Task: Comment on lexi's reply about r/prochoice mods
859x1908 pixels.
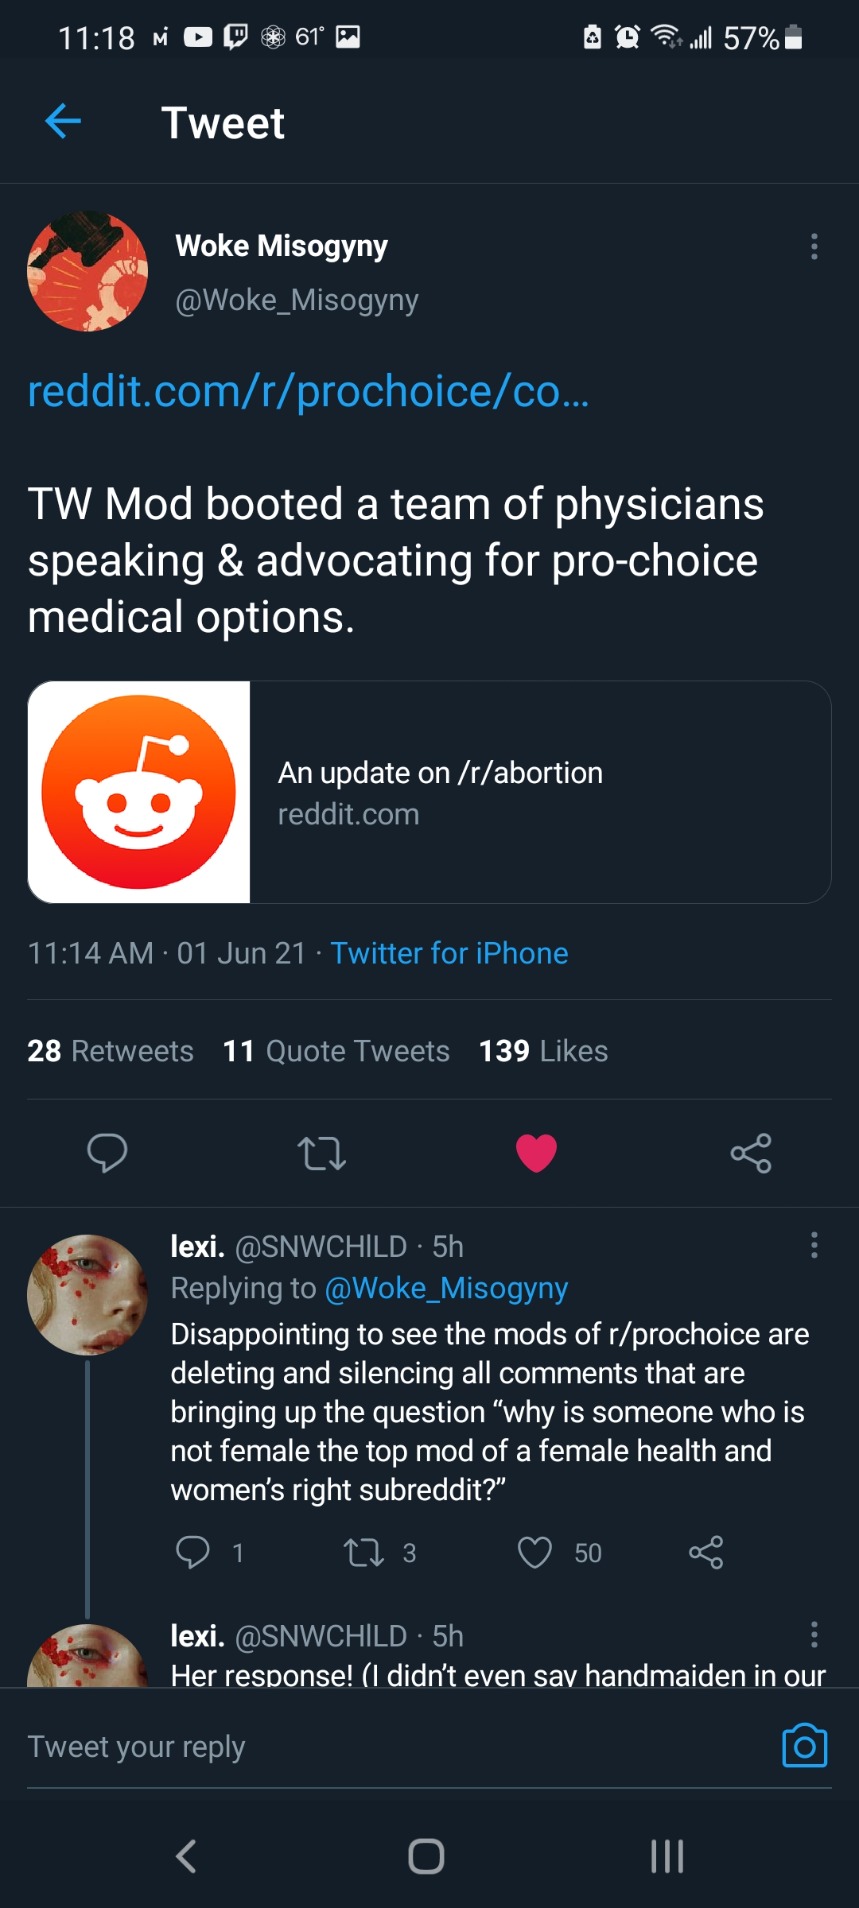Action: [193, 1552]
